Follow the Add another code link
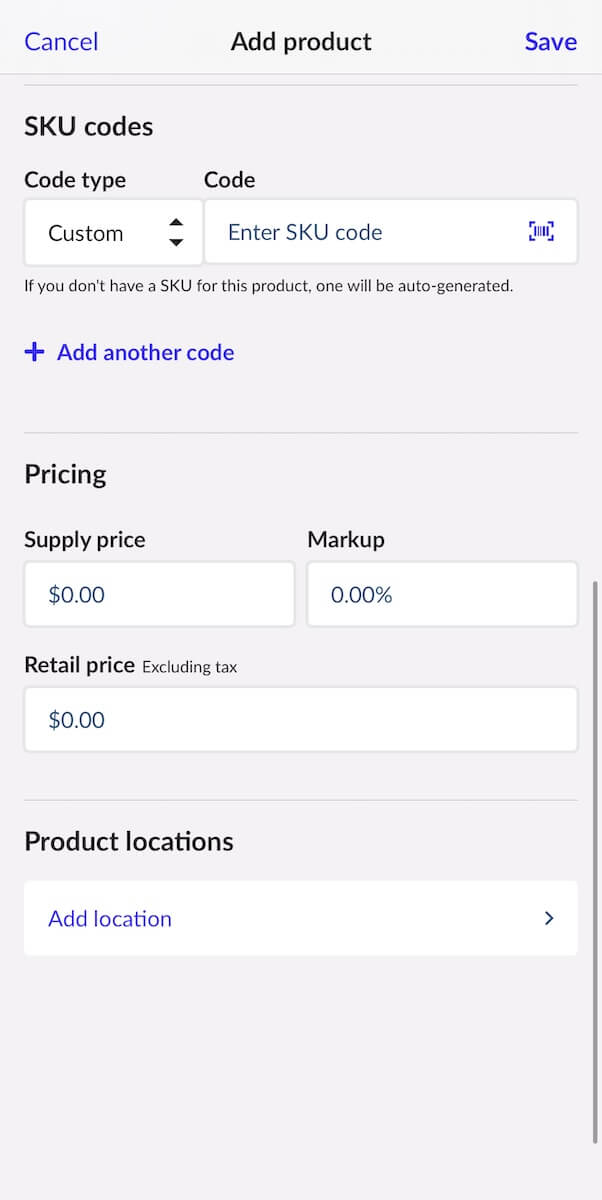 pos(145,352)
